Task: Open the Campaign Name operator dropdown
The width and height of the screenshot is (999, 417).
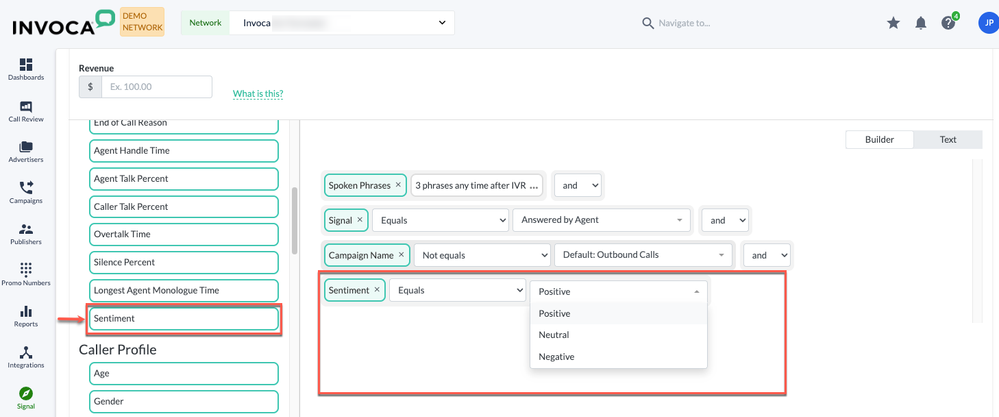Action: (481, 255)
